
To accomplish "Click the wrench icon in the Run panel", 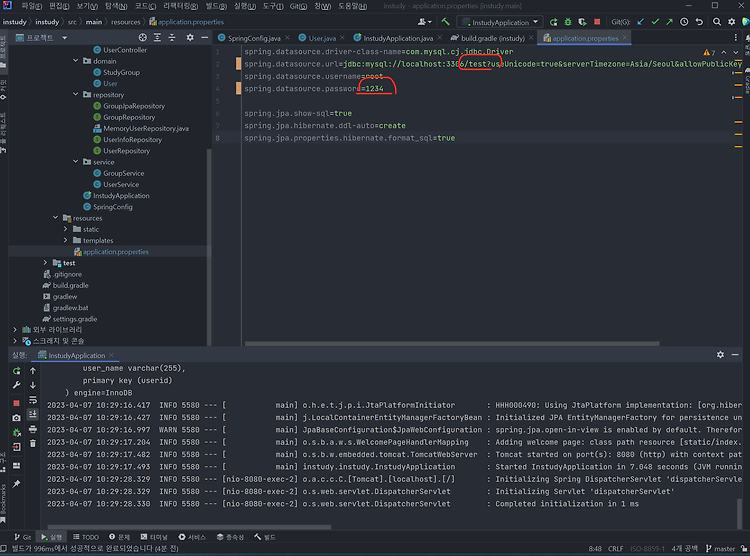I will coord(17,385).
